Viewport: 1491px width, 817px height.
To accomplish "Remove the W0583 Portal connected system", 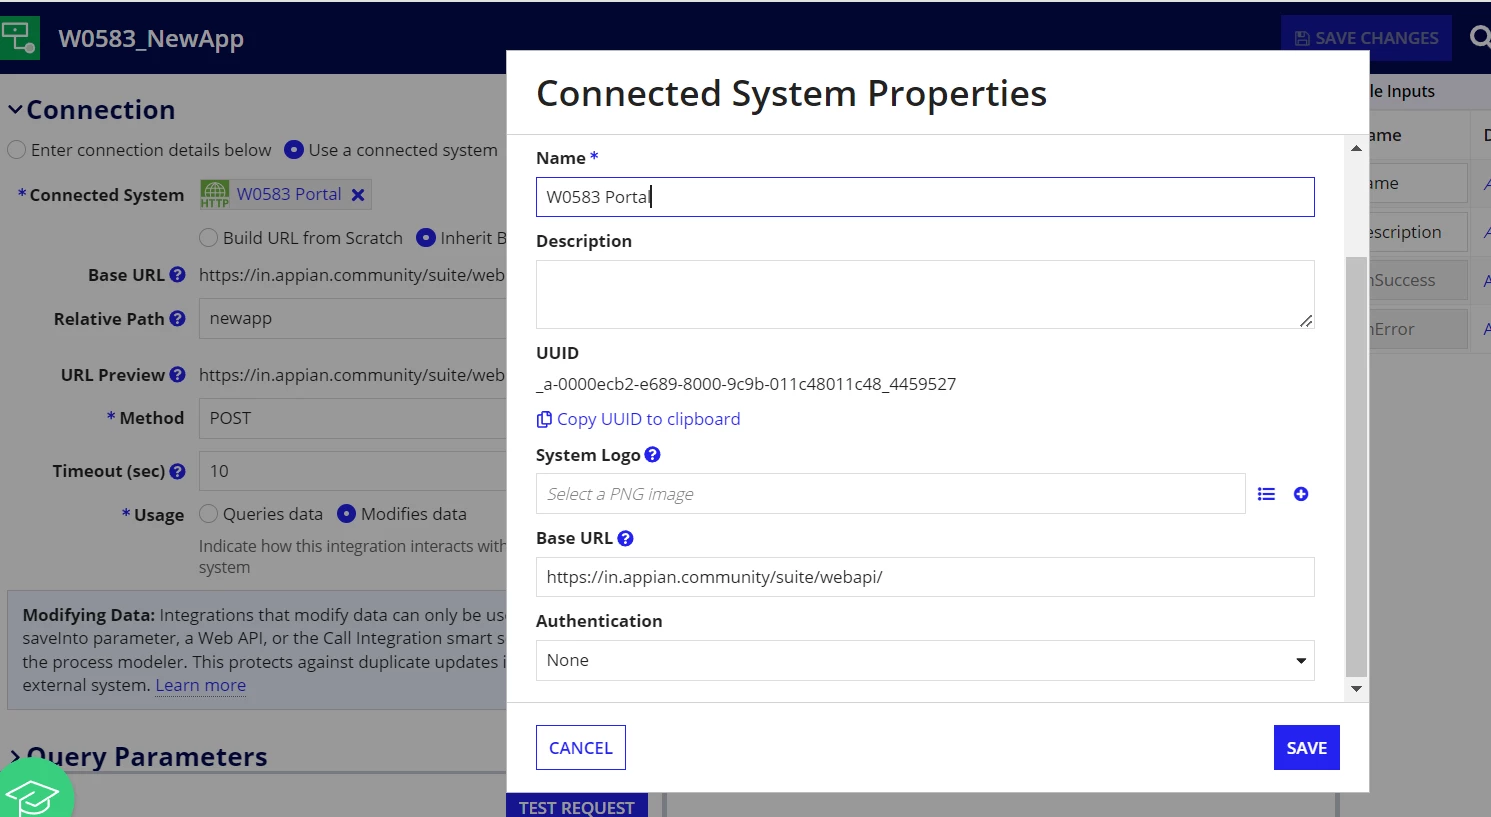I will click(358, 195).
